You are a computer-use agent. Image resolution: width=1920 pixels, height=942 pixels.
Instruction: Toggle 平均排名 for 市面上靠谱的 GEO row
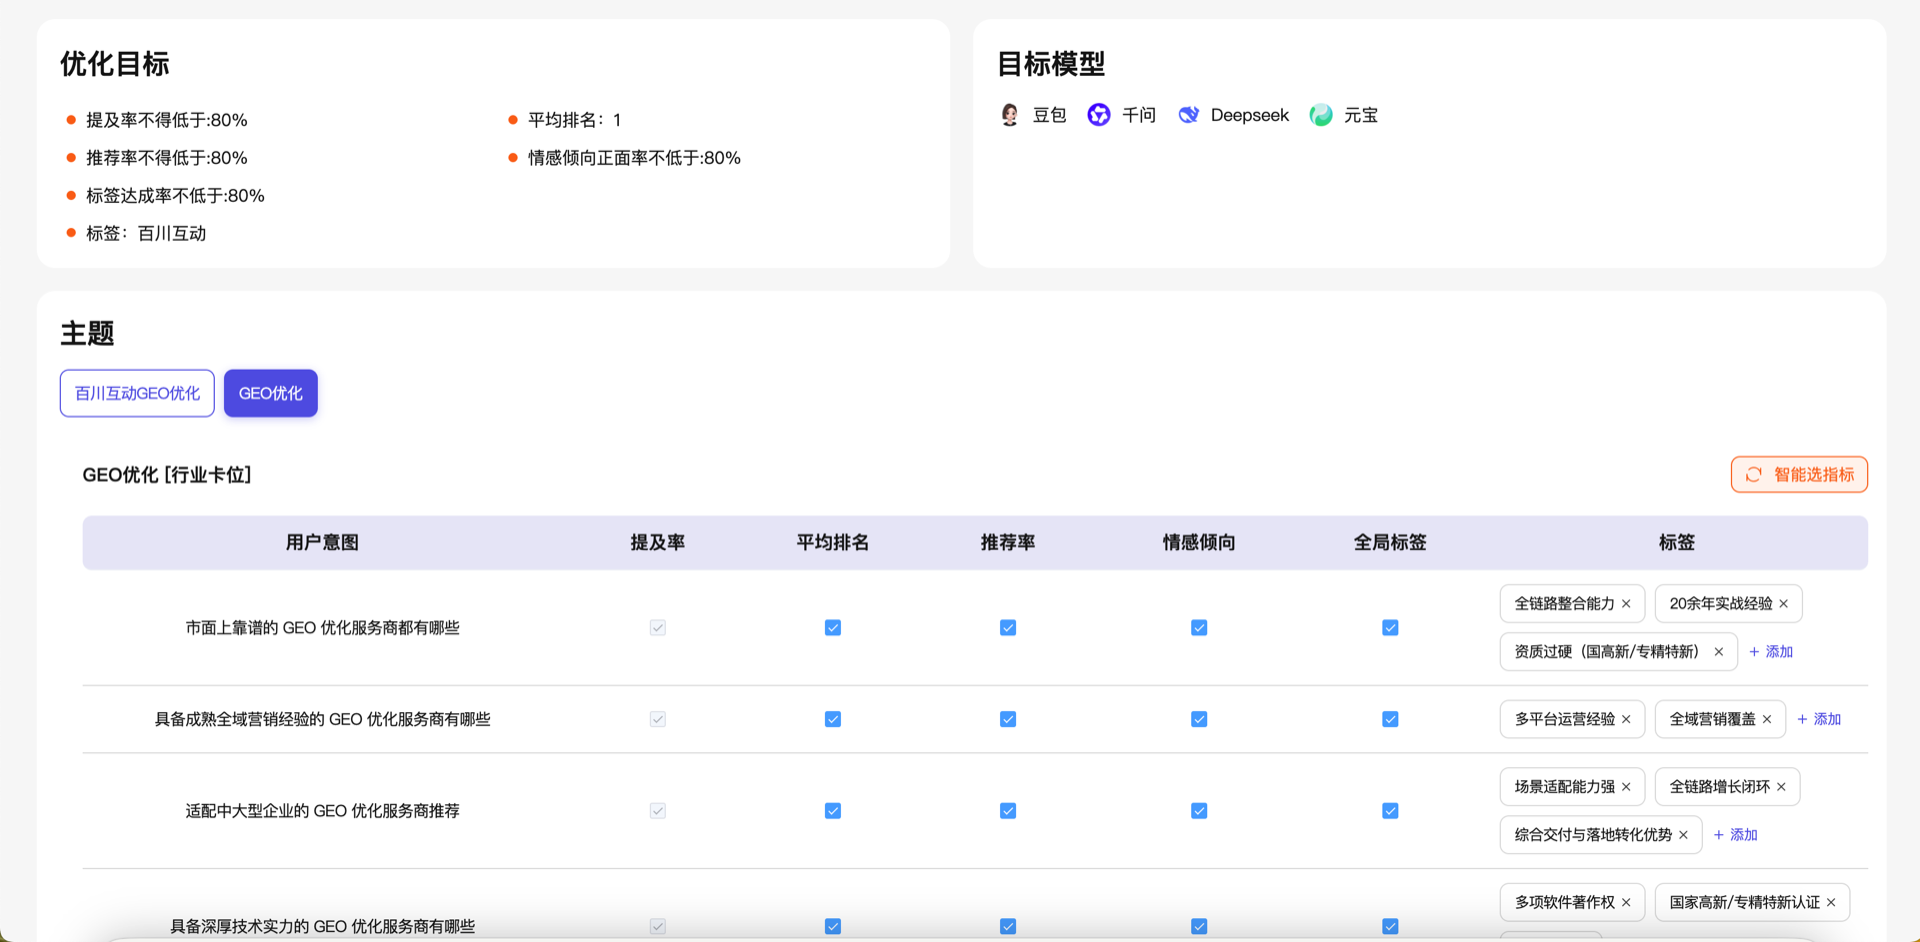(x=833, y=628)
